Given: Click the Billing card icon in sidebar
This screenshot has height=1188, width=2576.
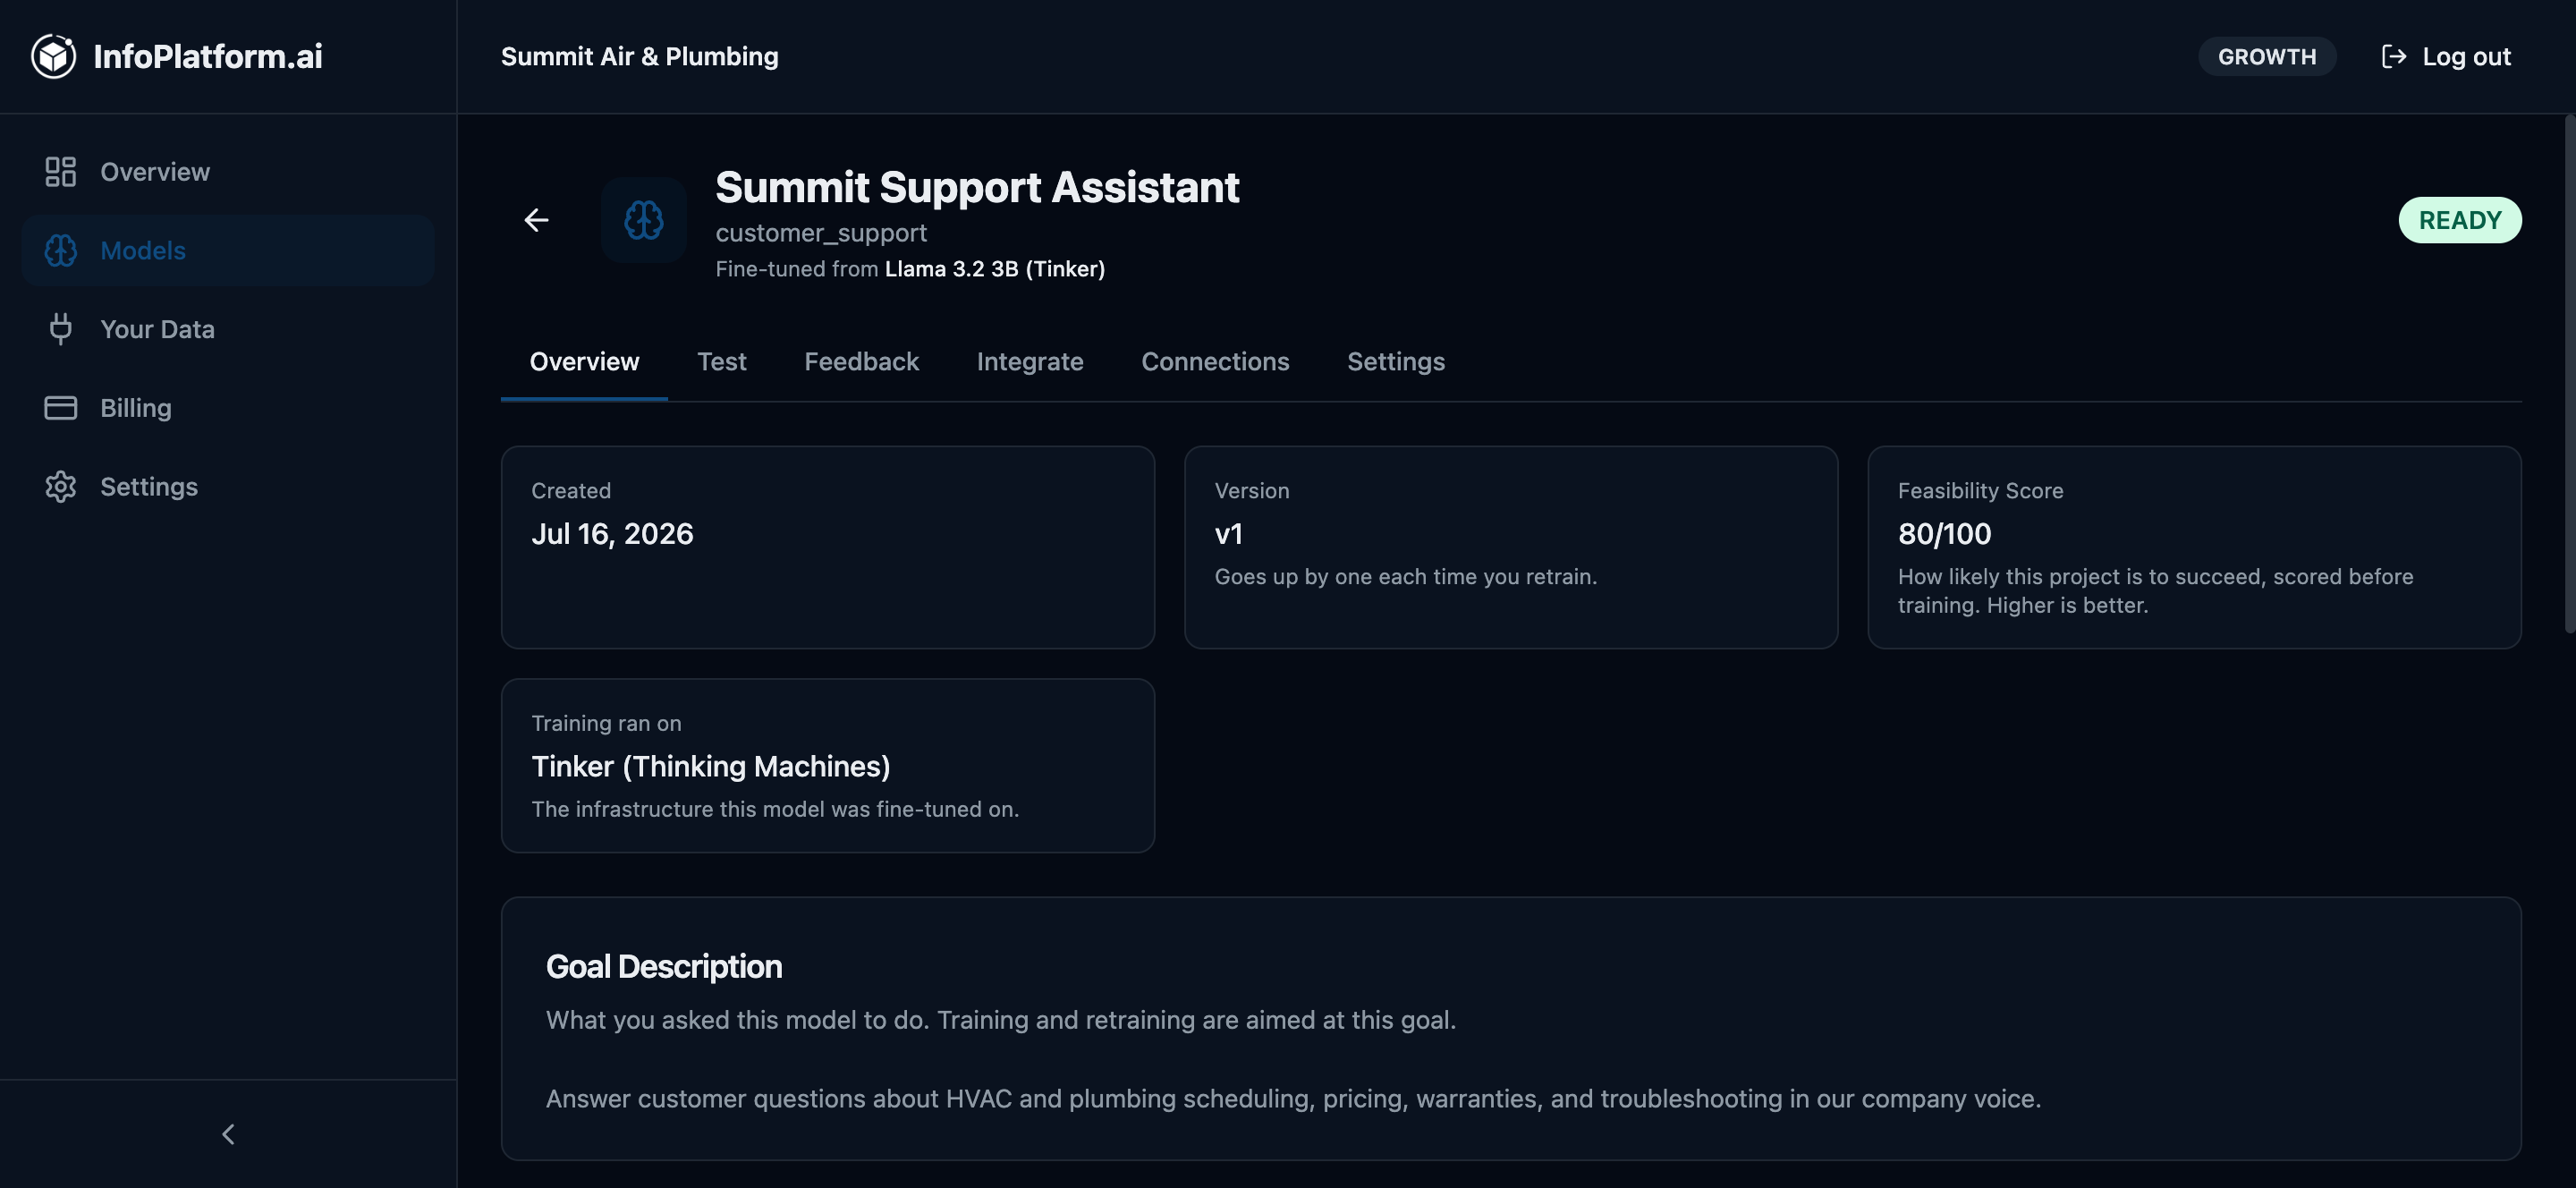Looking at the screenshot, I should pyautogui.click(x=60, y=408).
